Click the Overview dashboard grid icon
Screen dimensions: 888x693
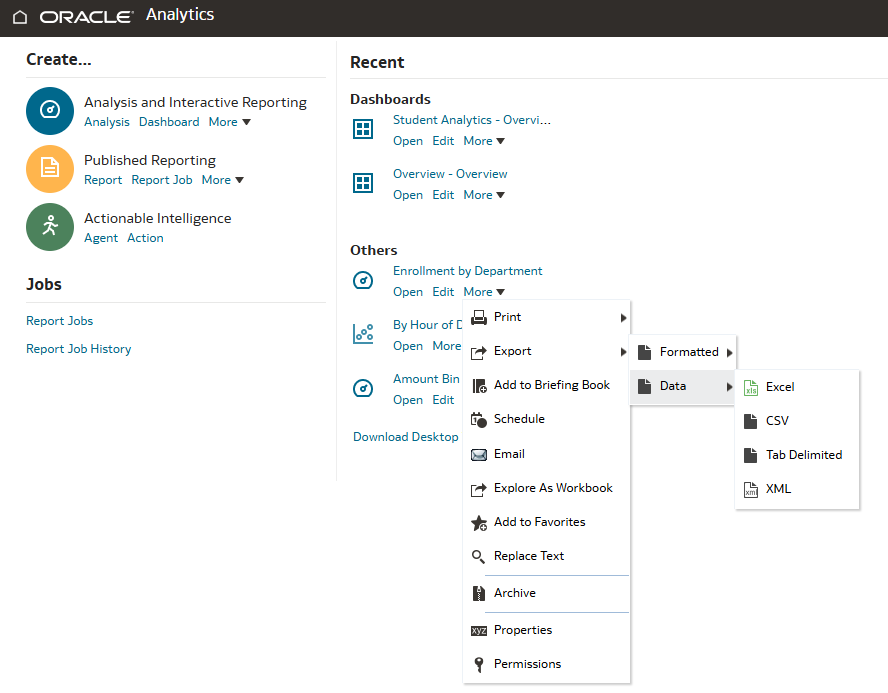tap(363, 183)
